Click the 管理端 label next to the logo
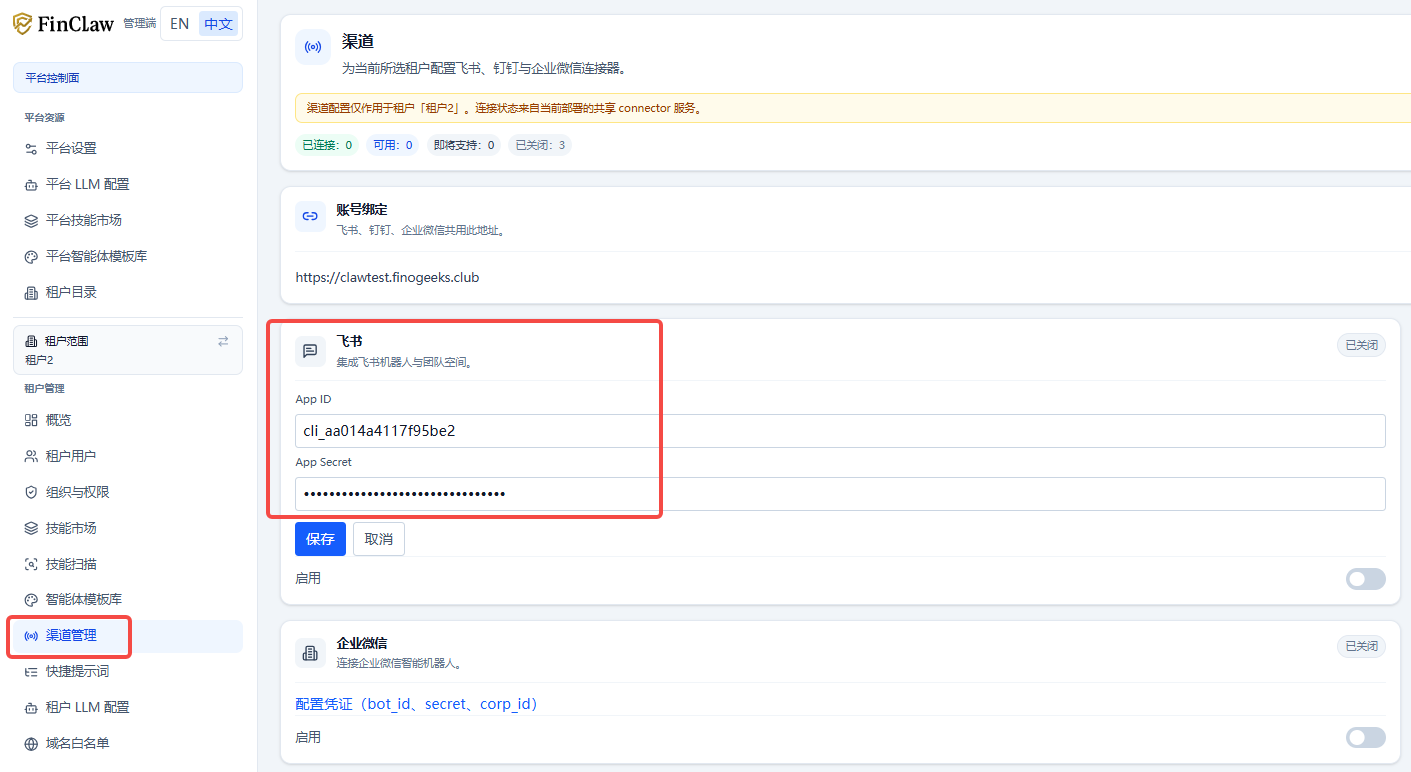Screen dimensions: 1411x772 139,23
